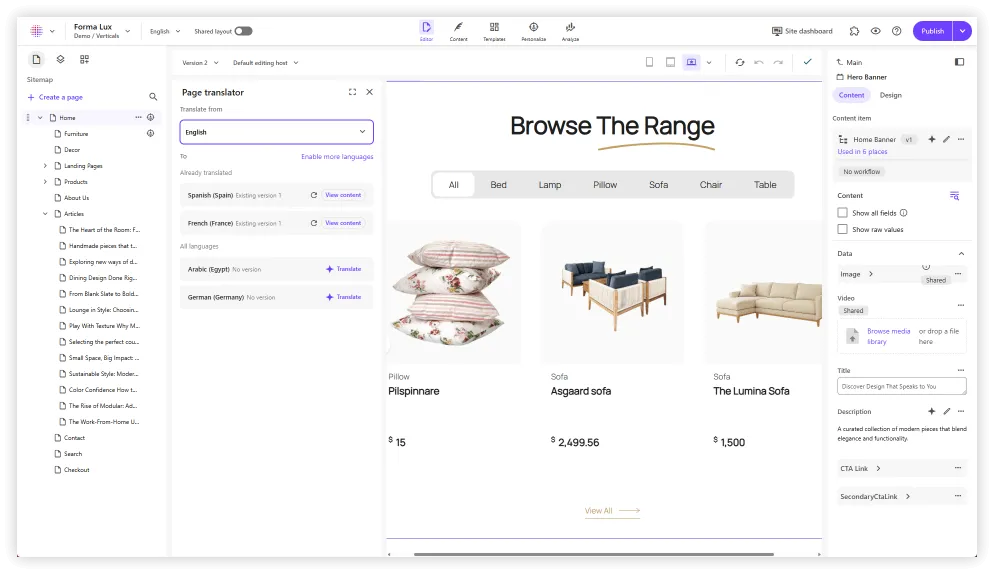The height and width of the screenshot is (574, 994).
Task: Refresh Spanish (Spain) translation
Action: click(x=314, y=195)
